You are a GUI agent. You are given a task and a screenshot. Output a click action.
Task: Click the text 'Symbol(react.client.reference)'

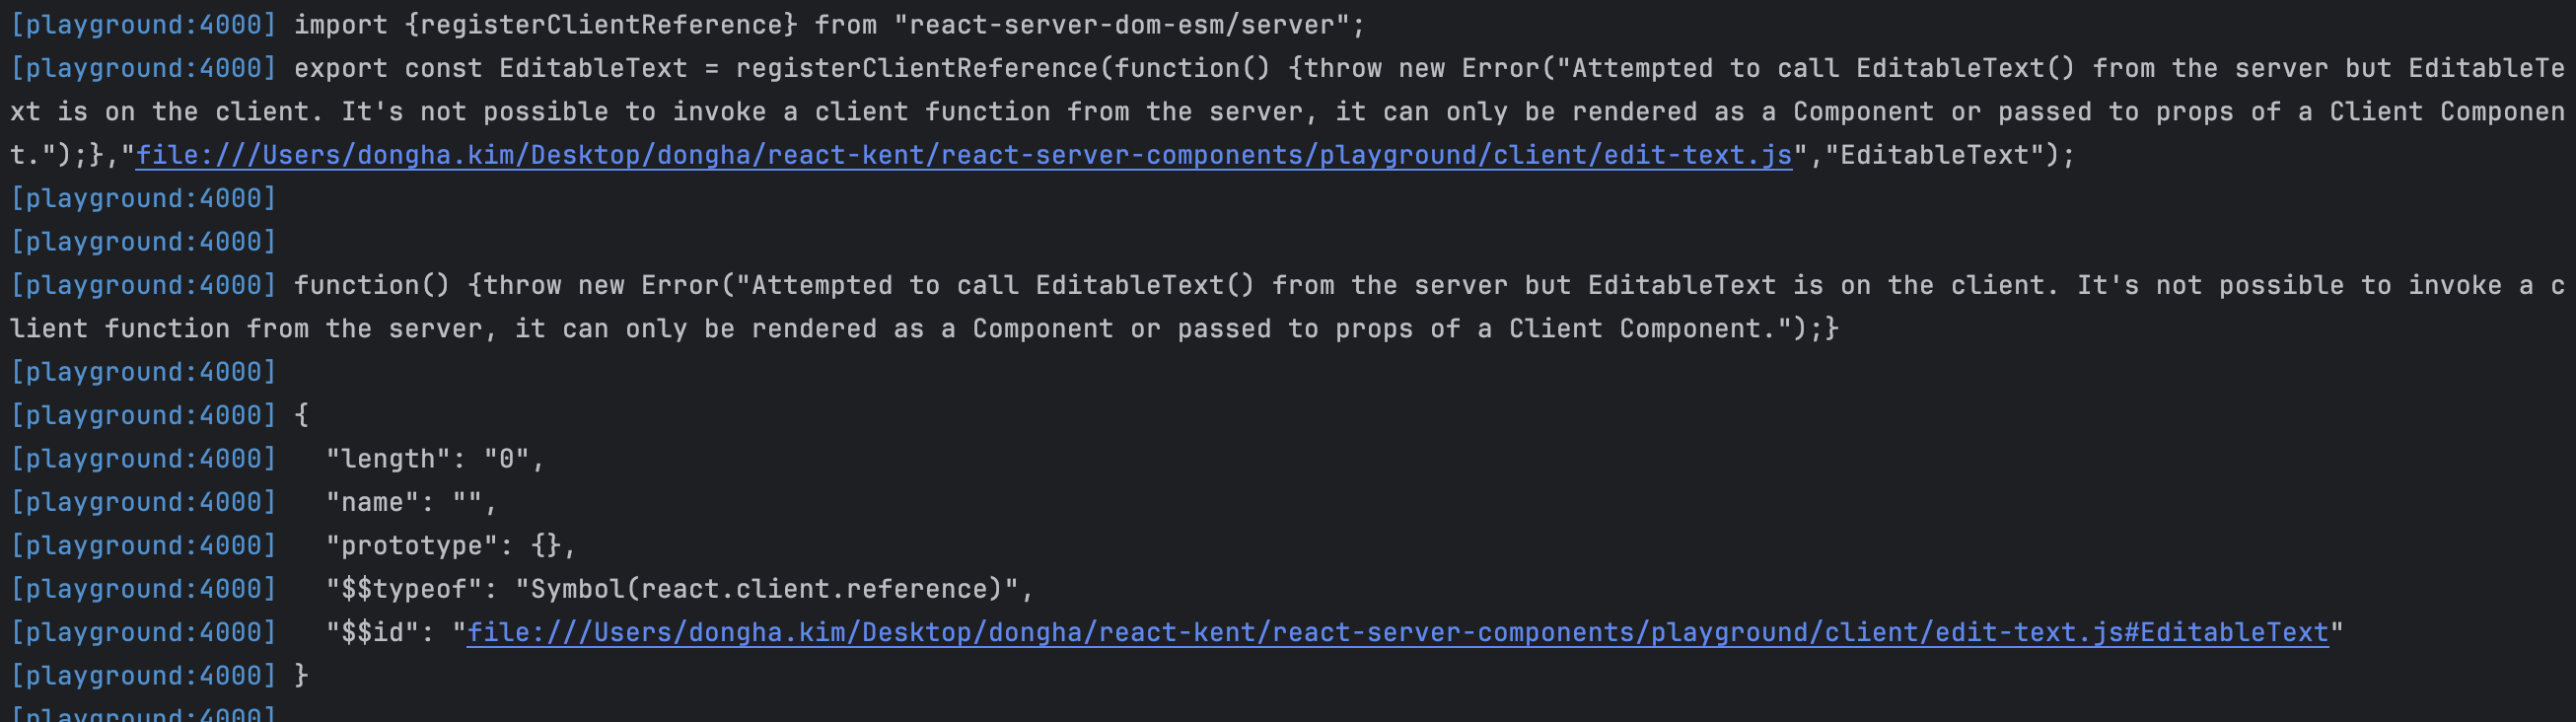coord(765,588)
